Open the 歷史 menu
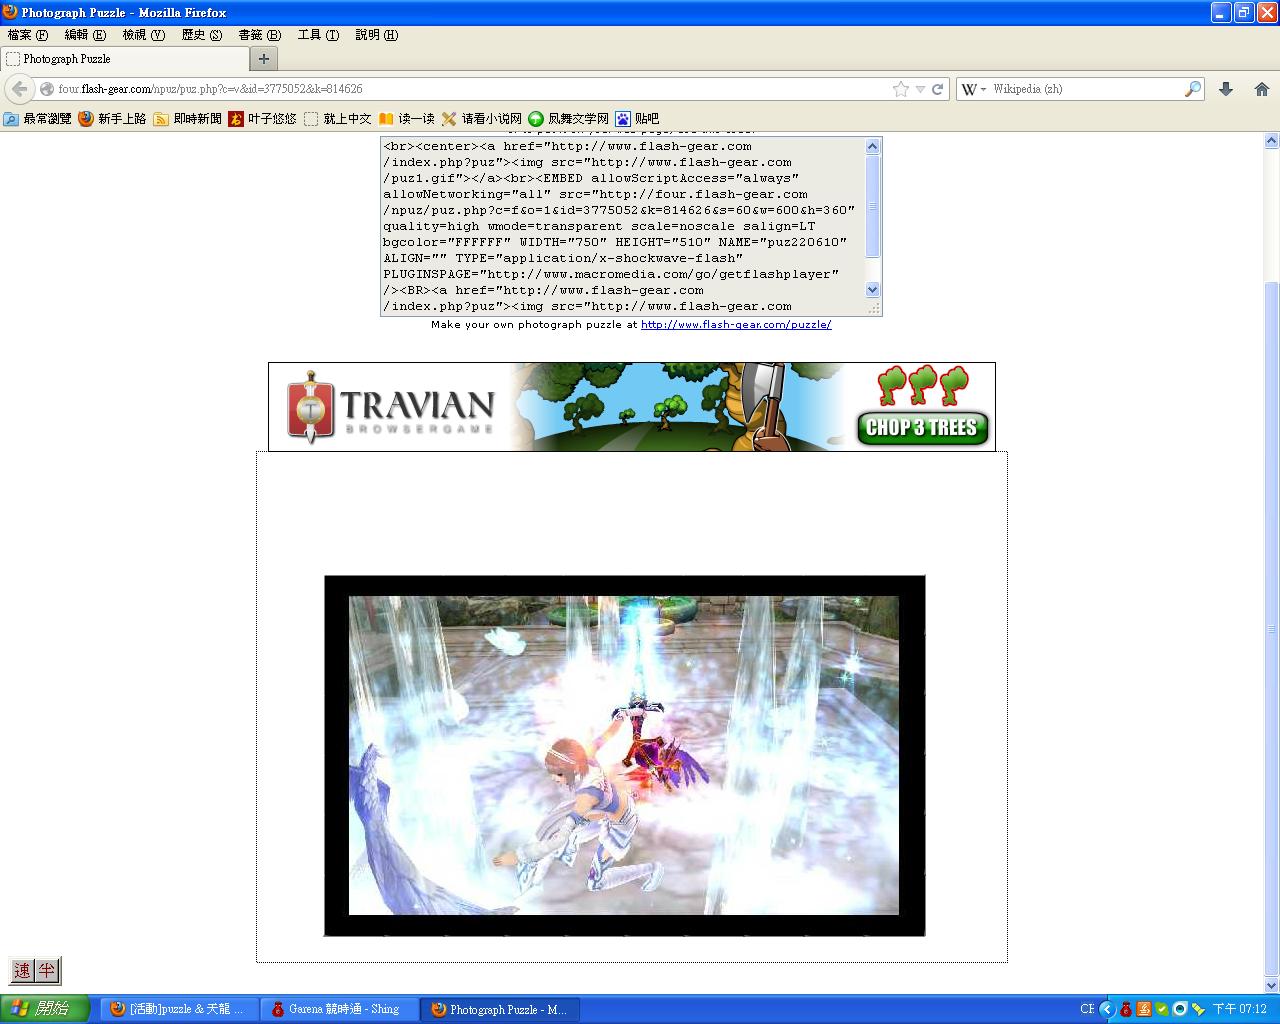Image resolution: width=1280 pixels, height=1024 pixels. click(x=201, y=35)
